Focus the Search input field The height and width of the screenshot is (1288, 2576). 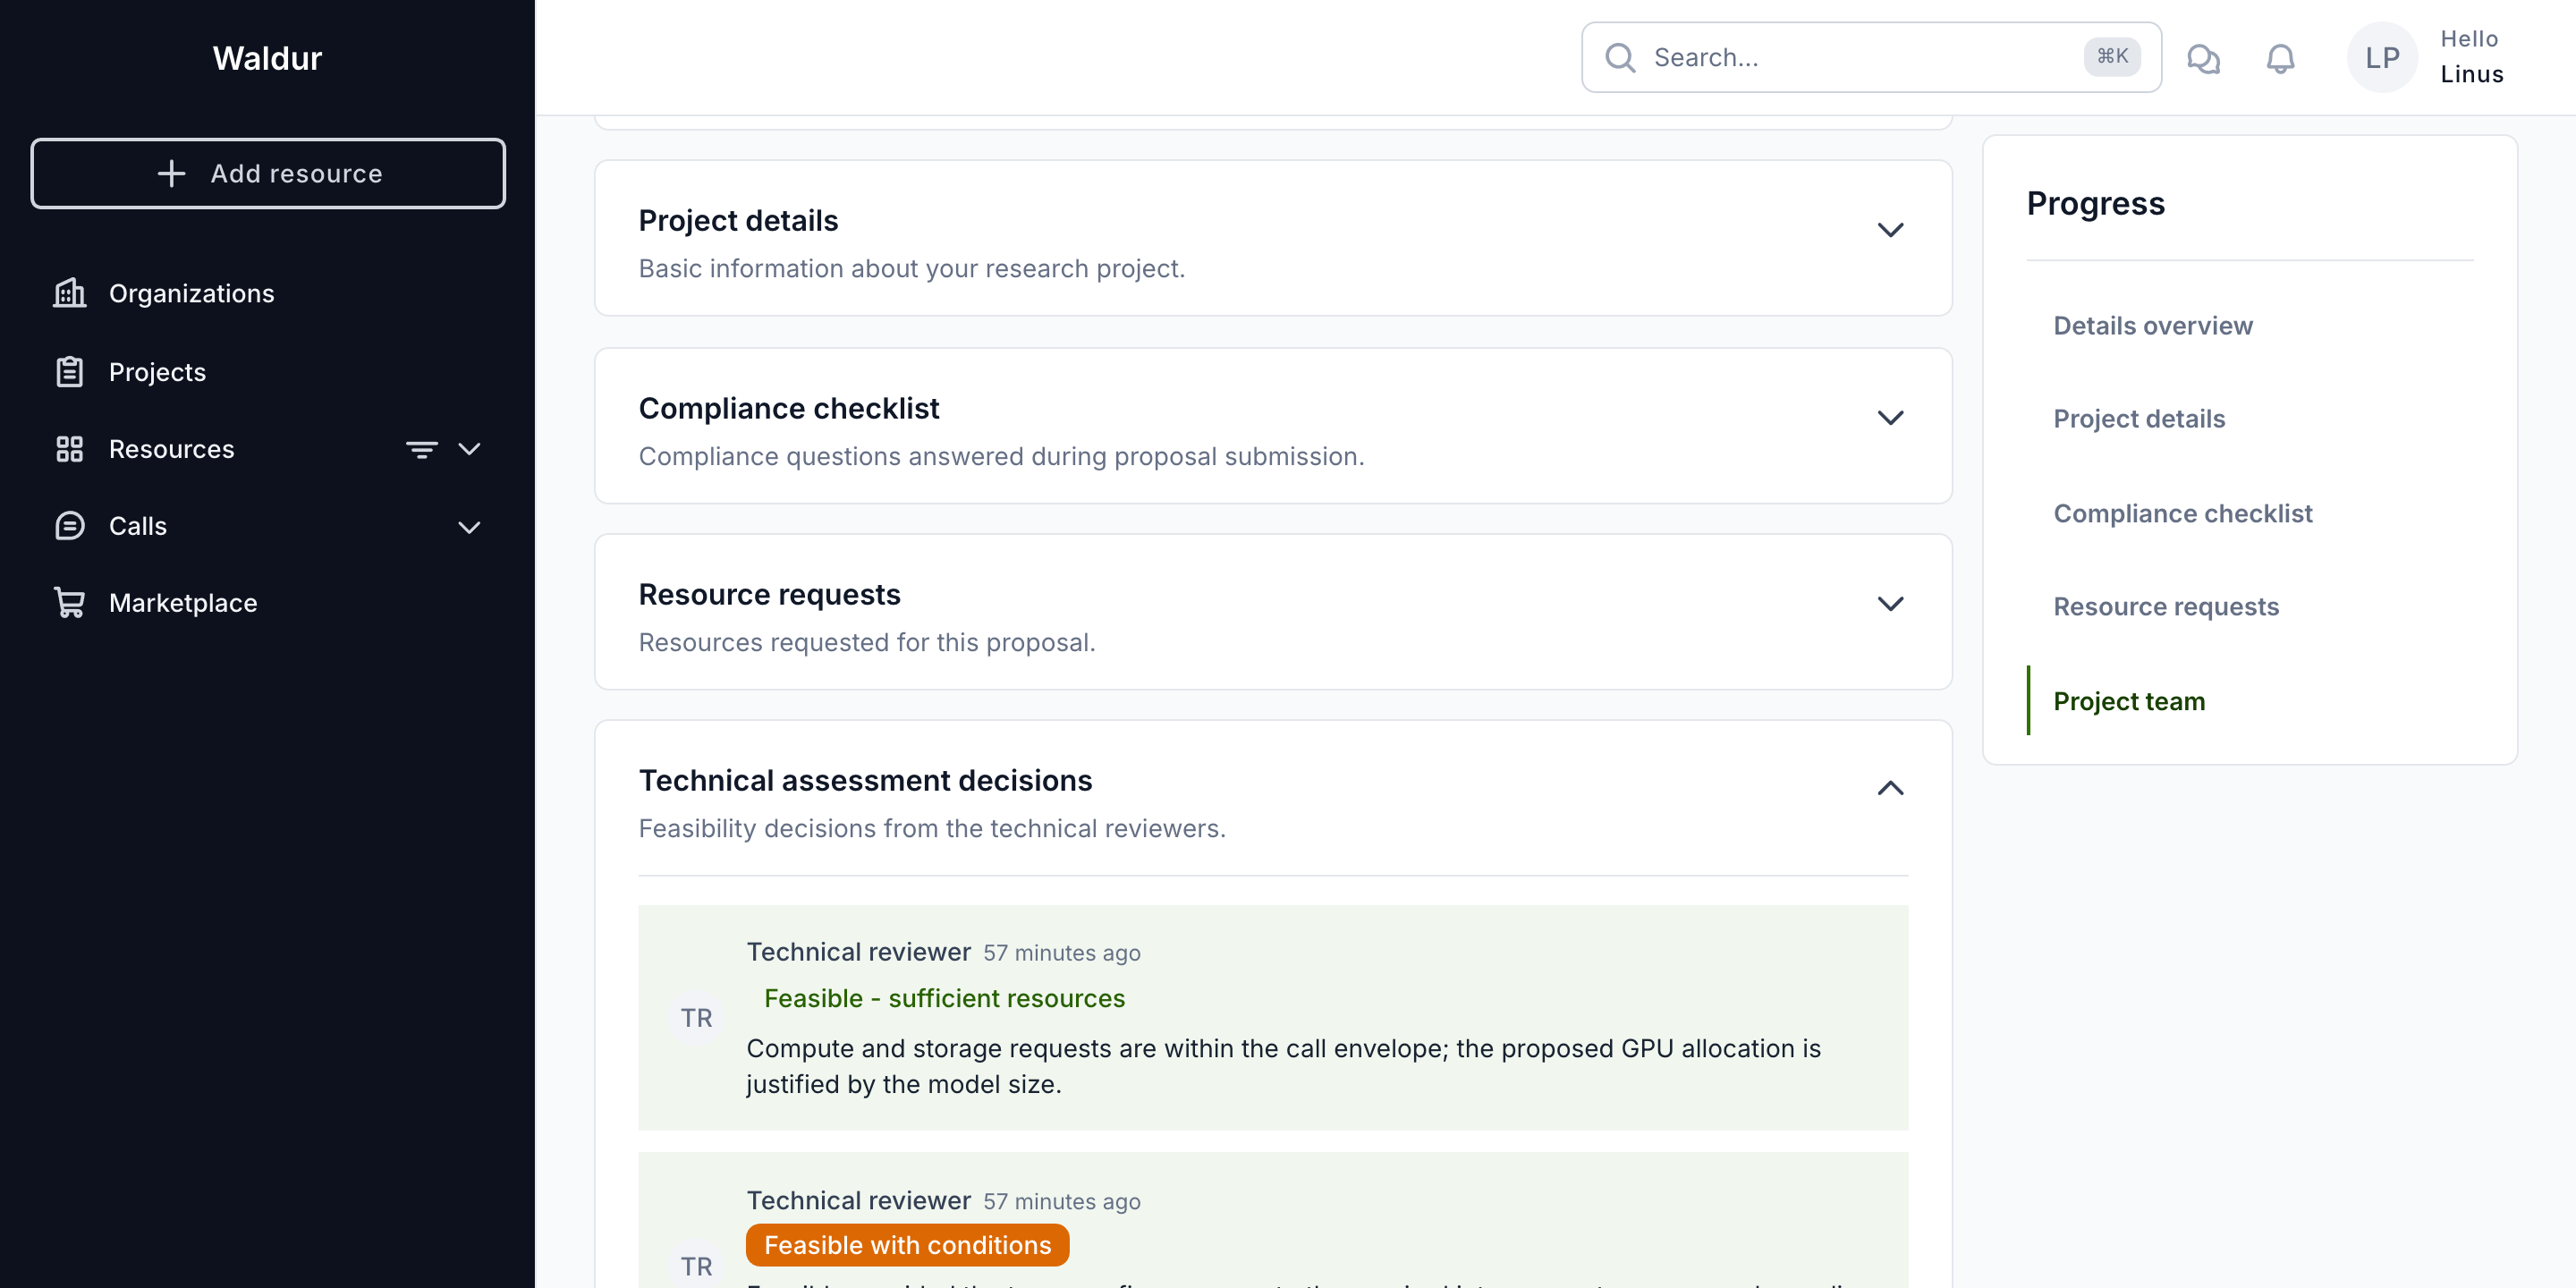[x=1871, y=58]
